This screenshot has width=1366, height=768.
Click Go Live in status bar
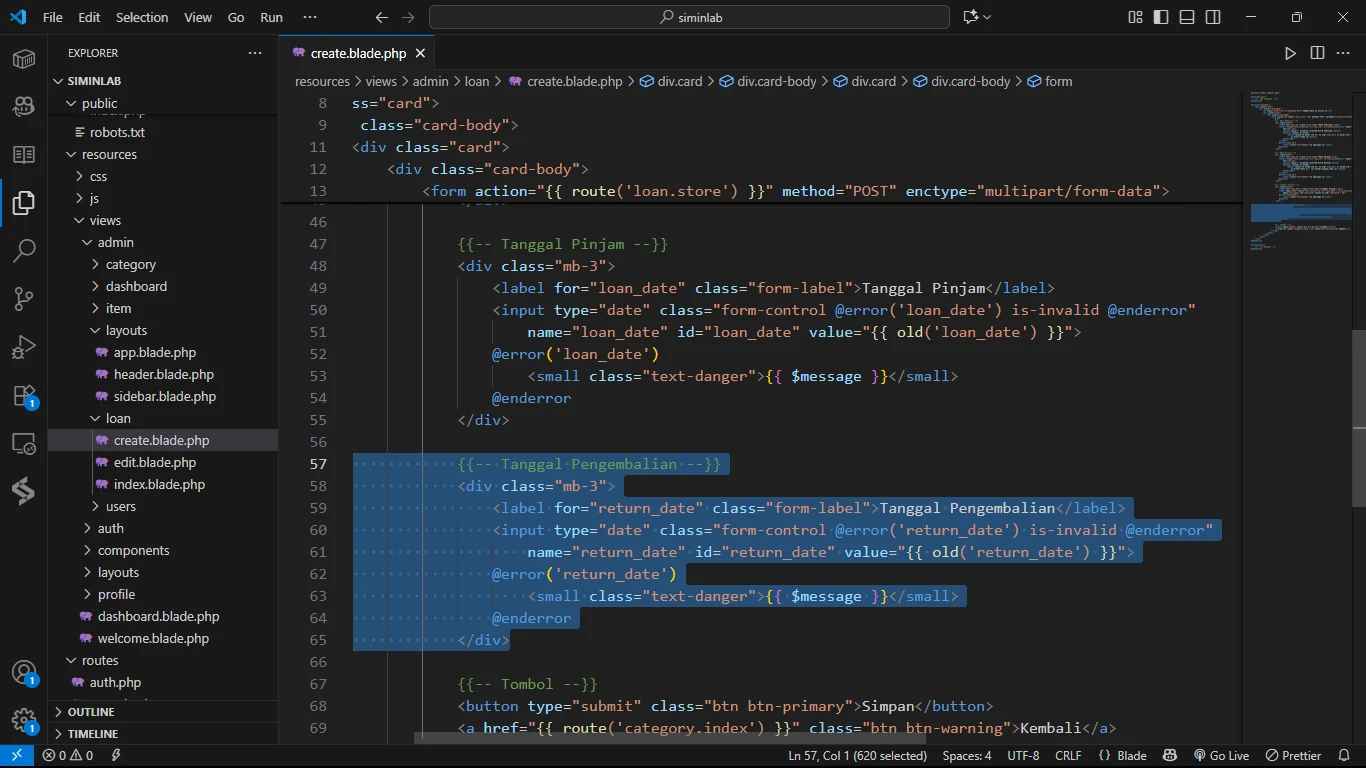point(1221,756)
